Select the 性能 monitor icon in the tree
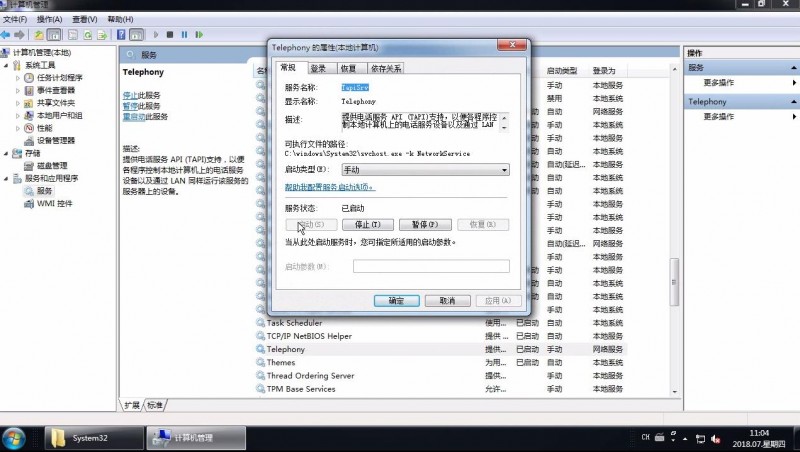Viewport: 800px width, 452px height. pos(29,128)
